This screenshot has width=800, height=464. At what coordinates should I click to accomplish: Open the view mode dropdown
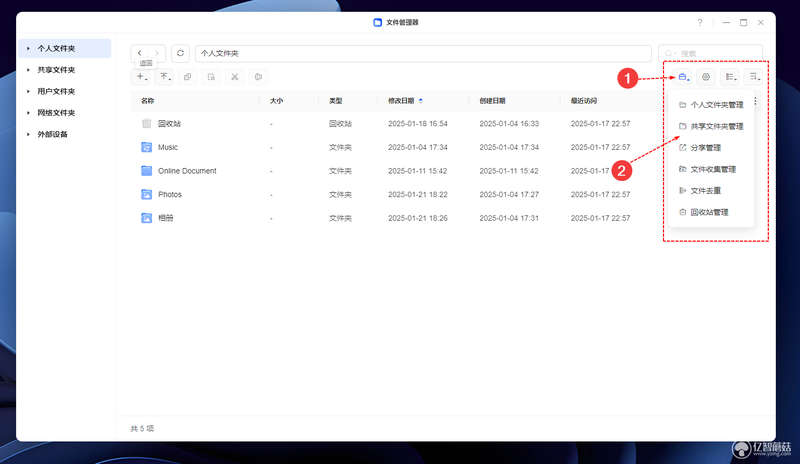tap(730, 77)
